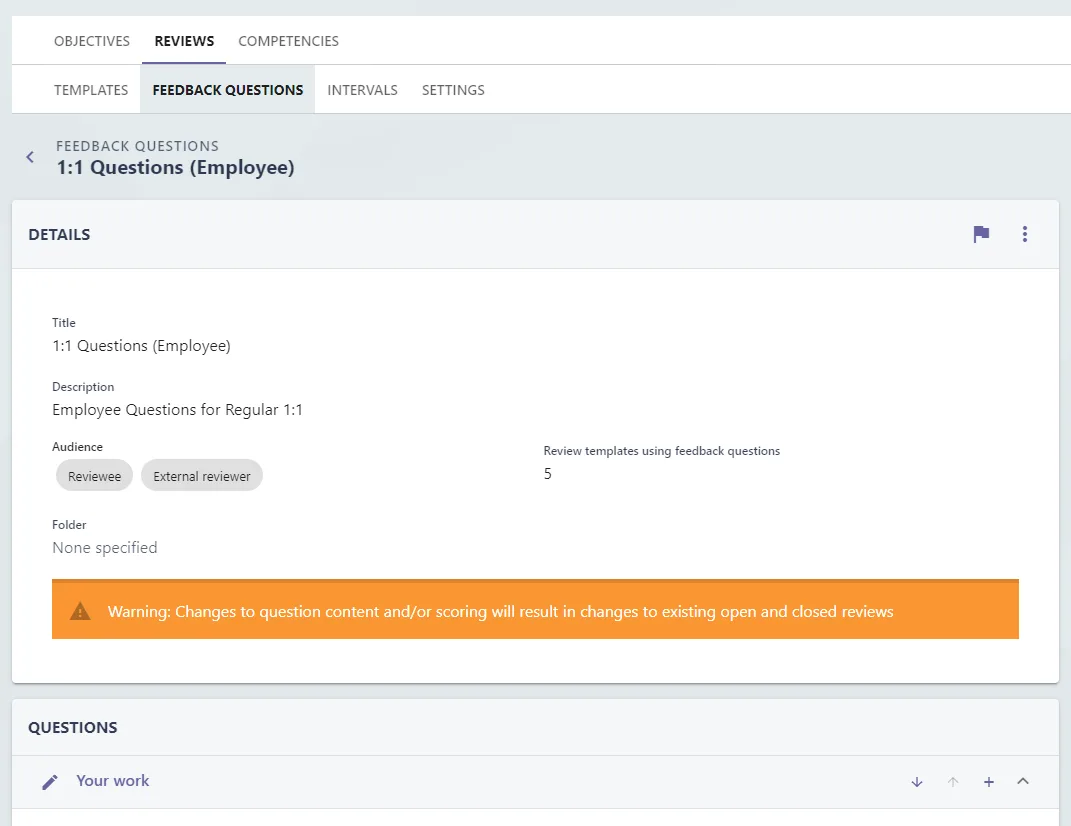Click the review templates count 5
Viewport: 1071px width, 826px height.
point(548,473)
